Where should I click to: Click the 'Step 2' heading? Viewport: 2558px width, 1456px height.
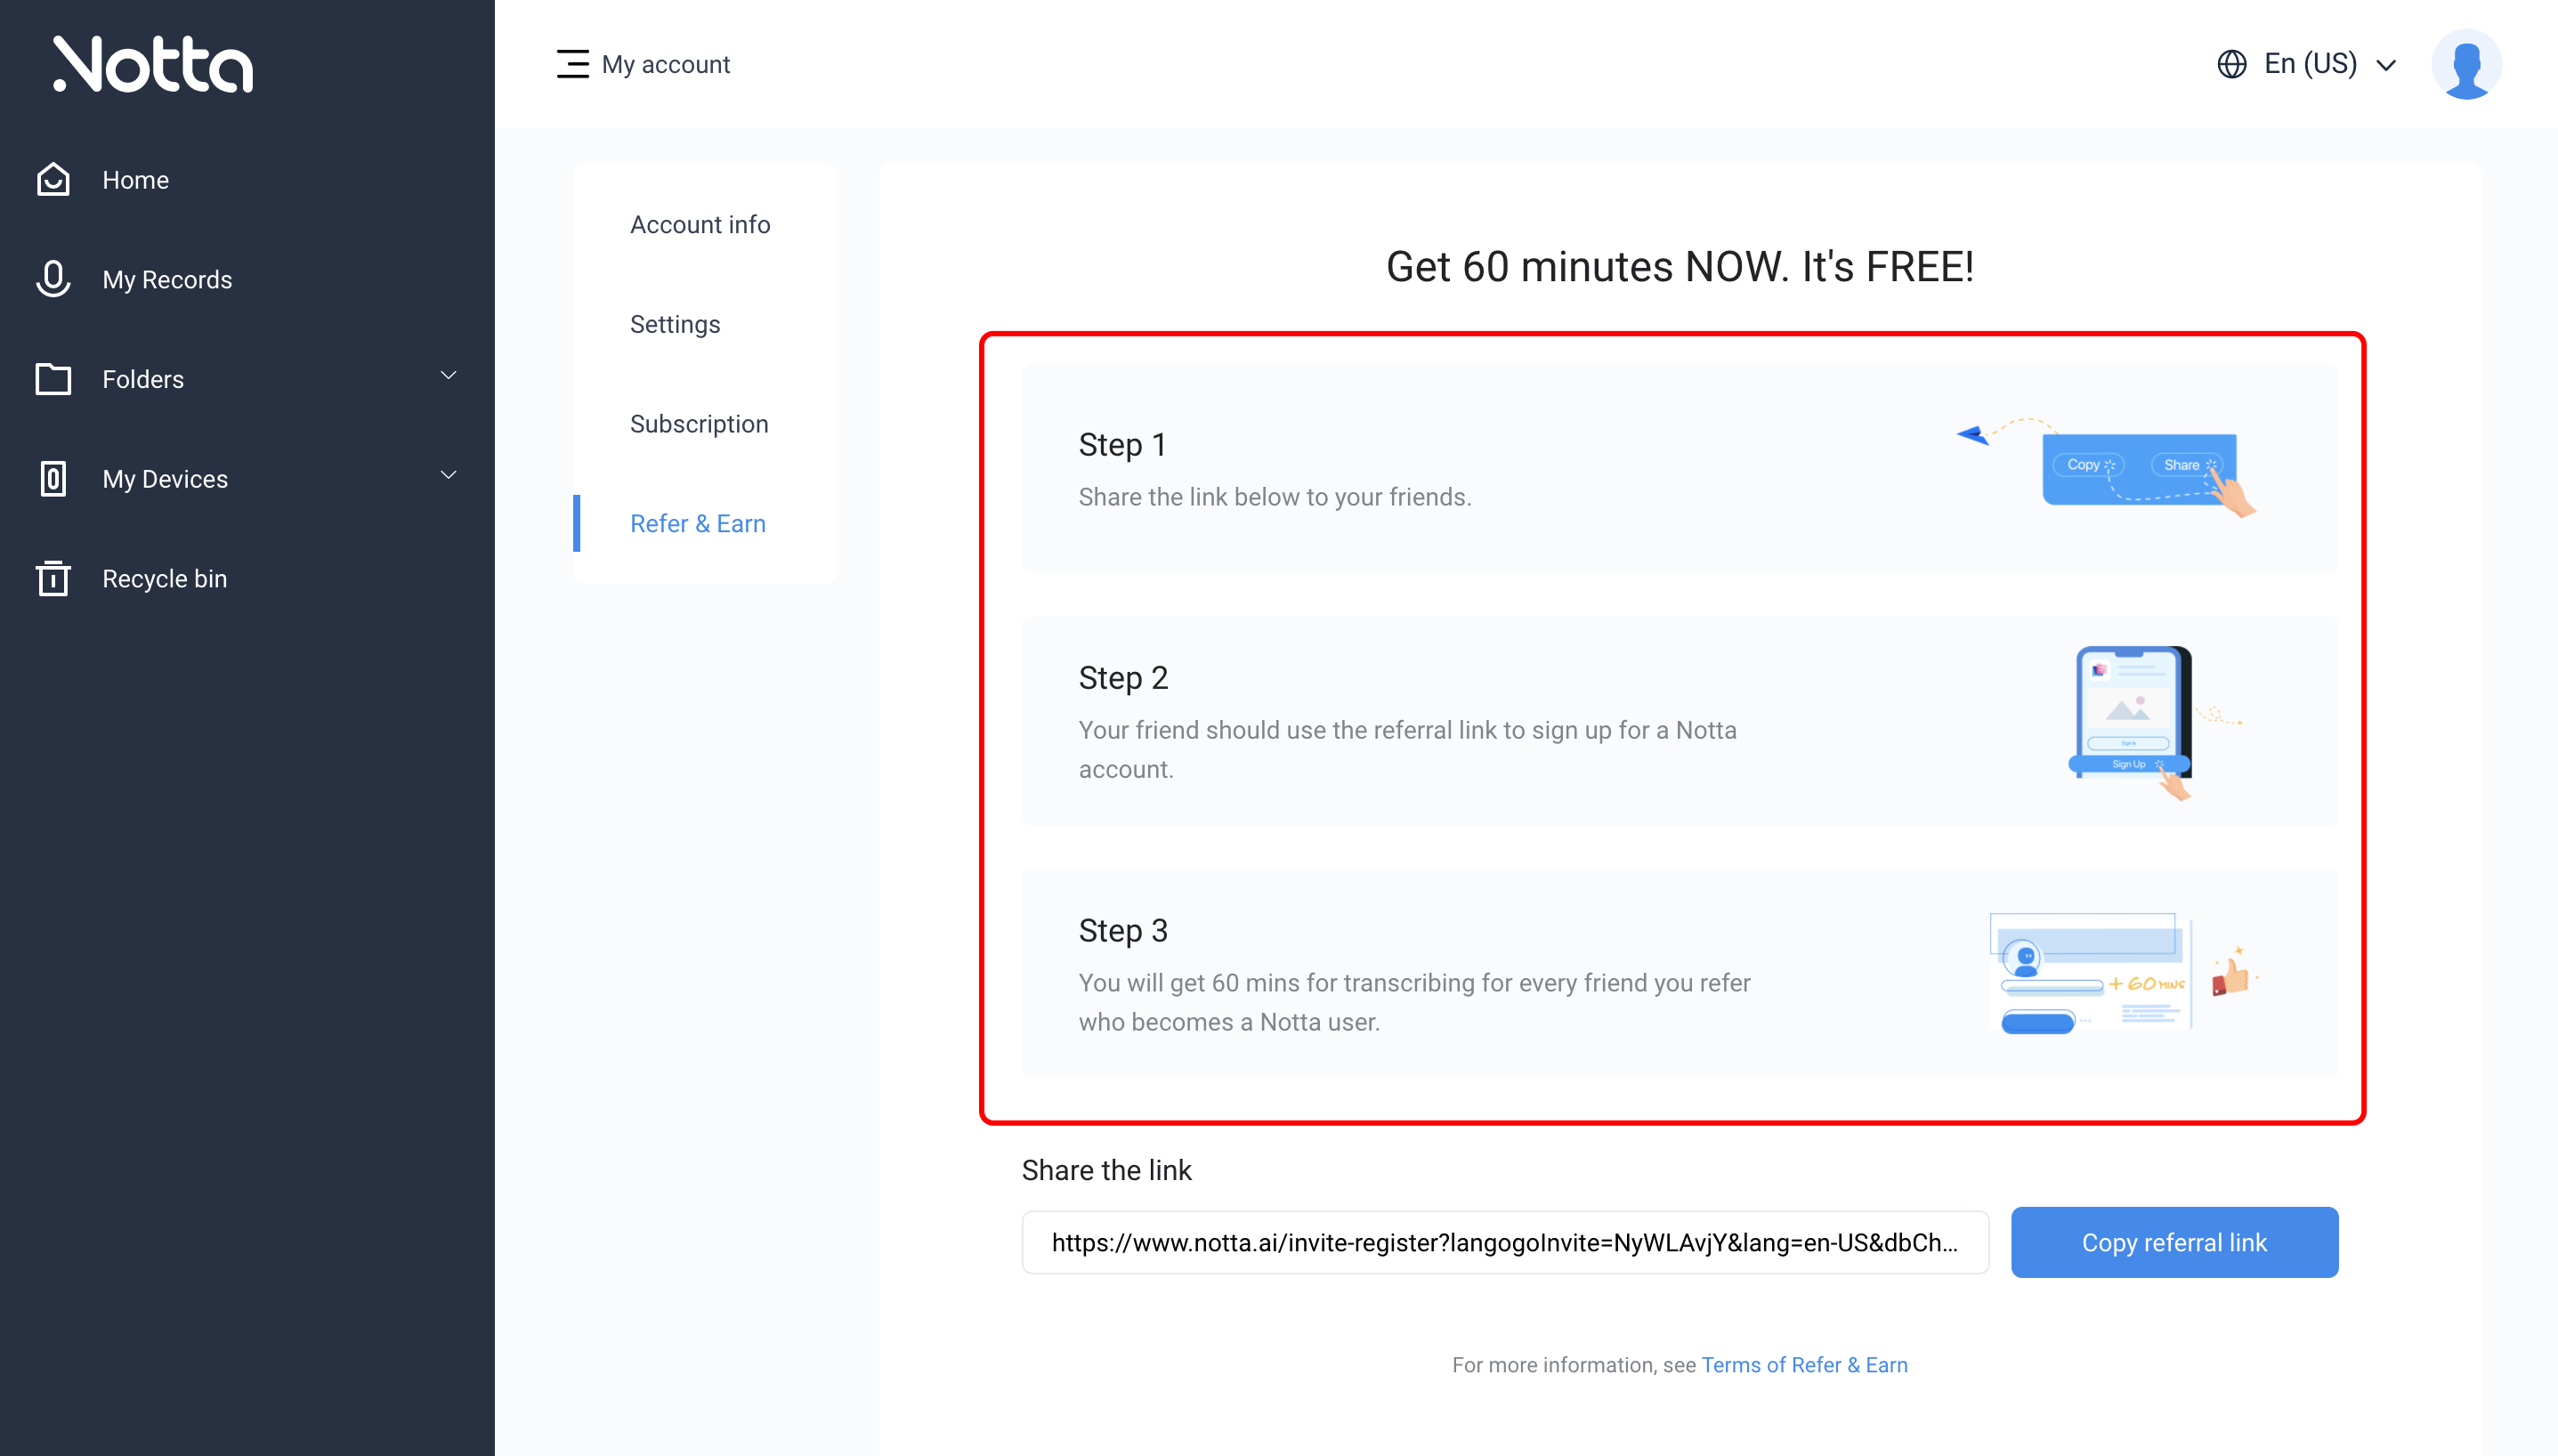click(1123, 678)
